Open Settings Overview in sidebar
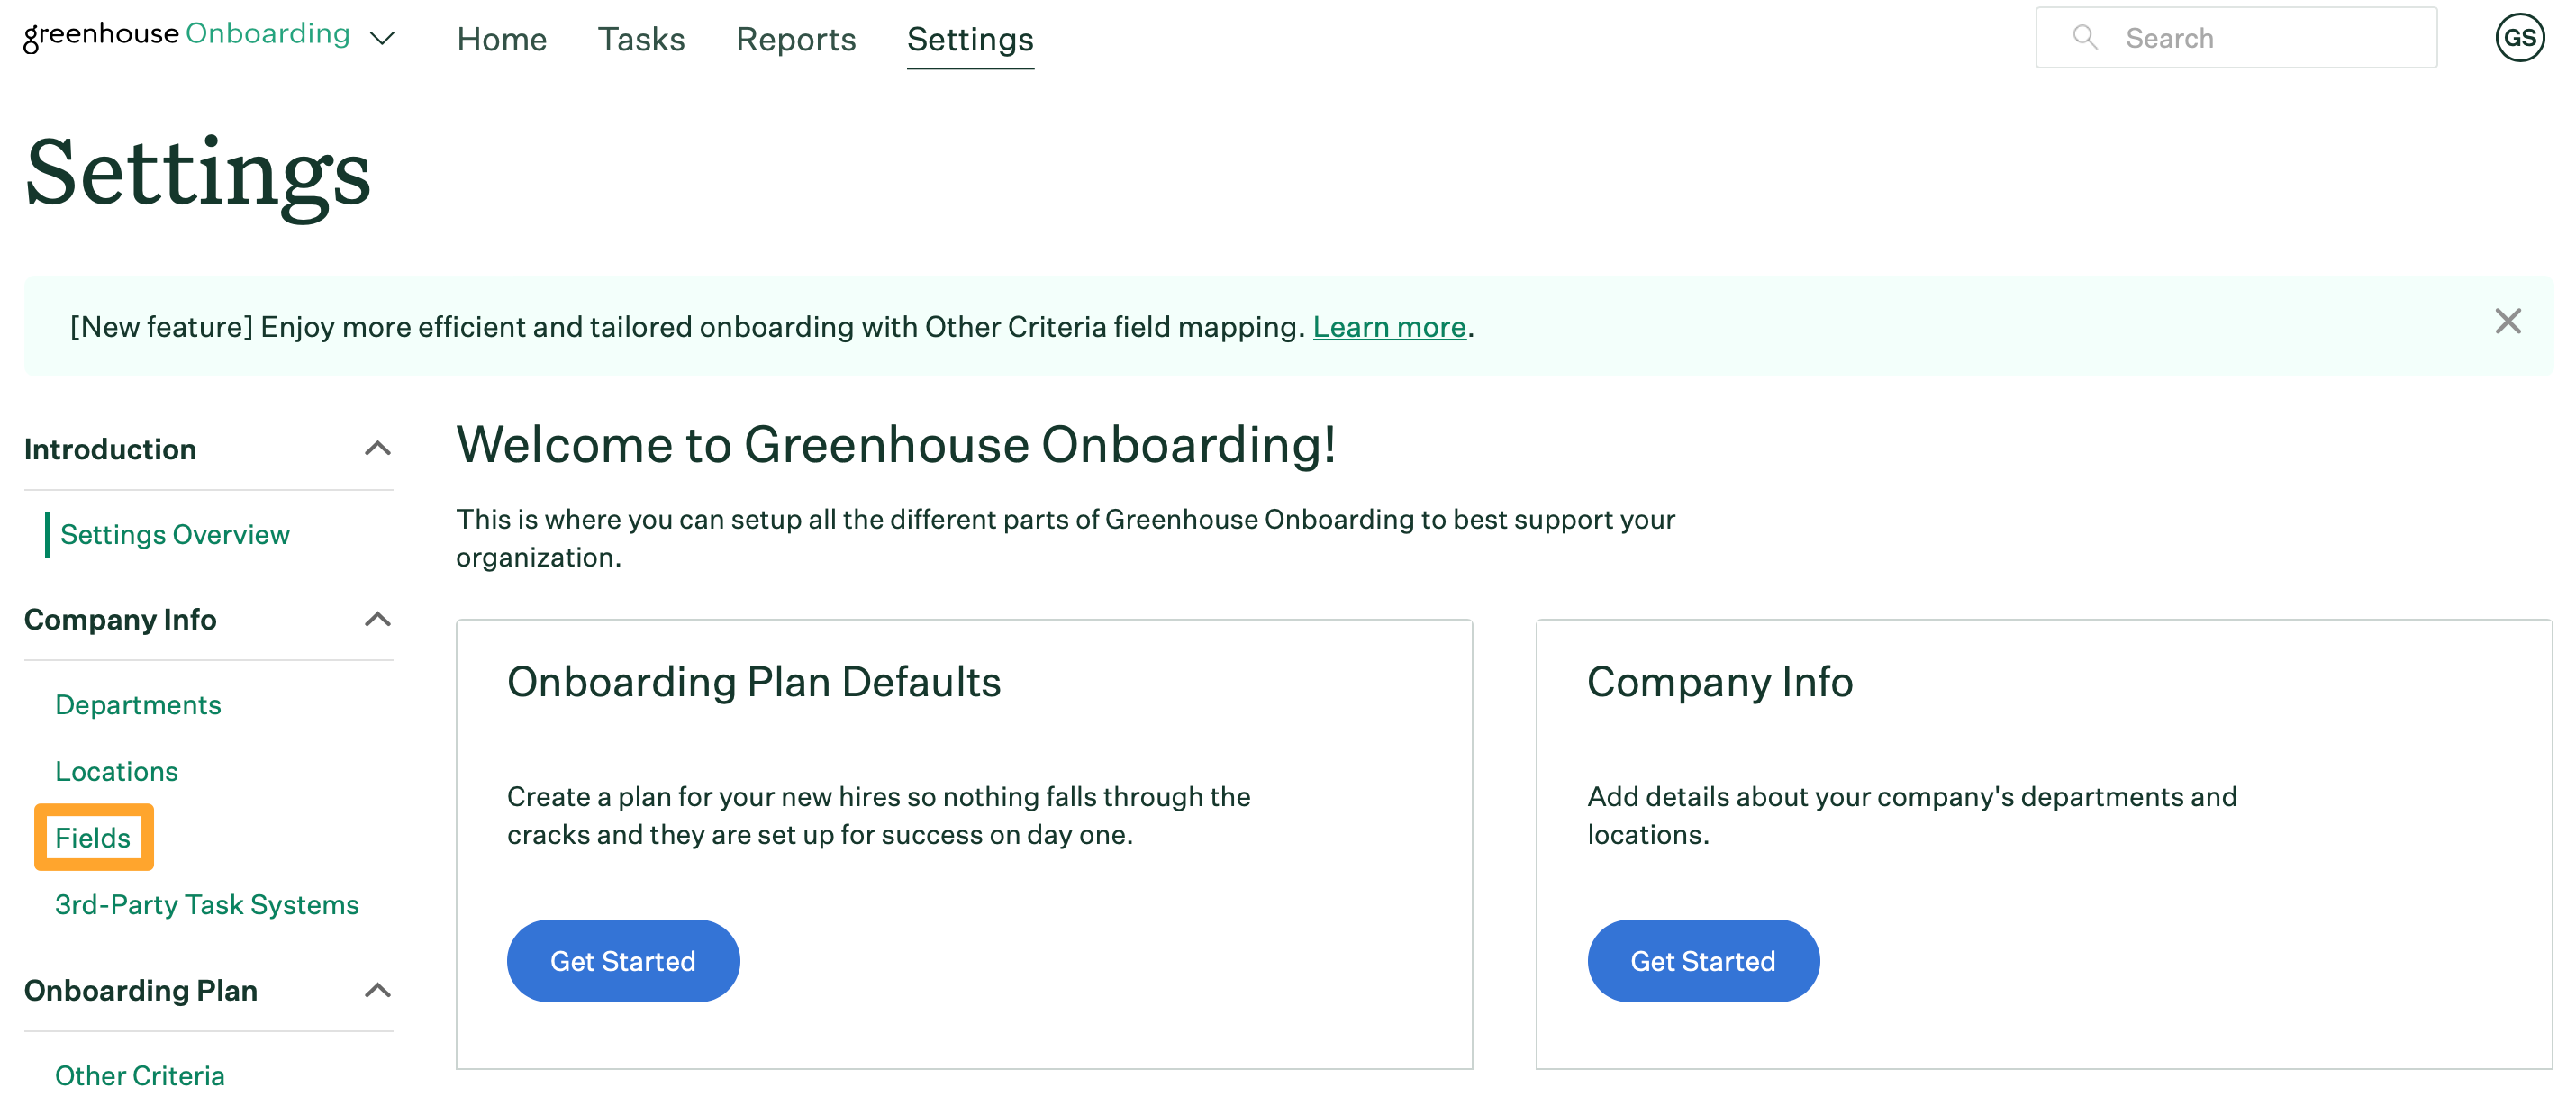The image size is (2576, 1097). (x=175, y=535)
